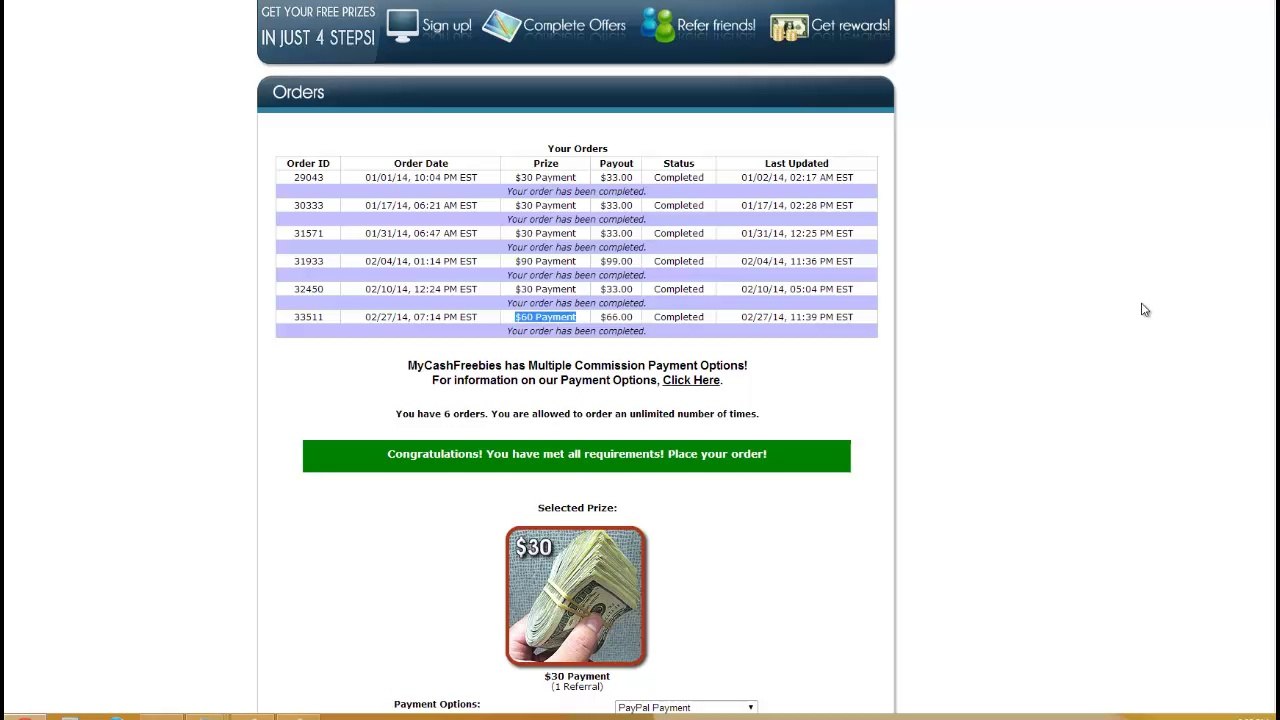Click order ID 33511
The height and width of the screenshot is (720, 1280).
pos(308,317)
